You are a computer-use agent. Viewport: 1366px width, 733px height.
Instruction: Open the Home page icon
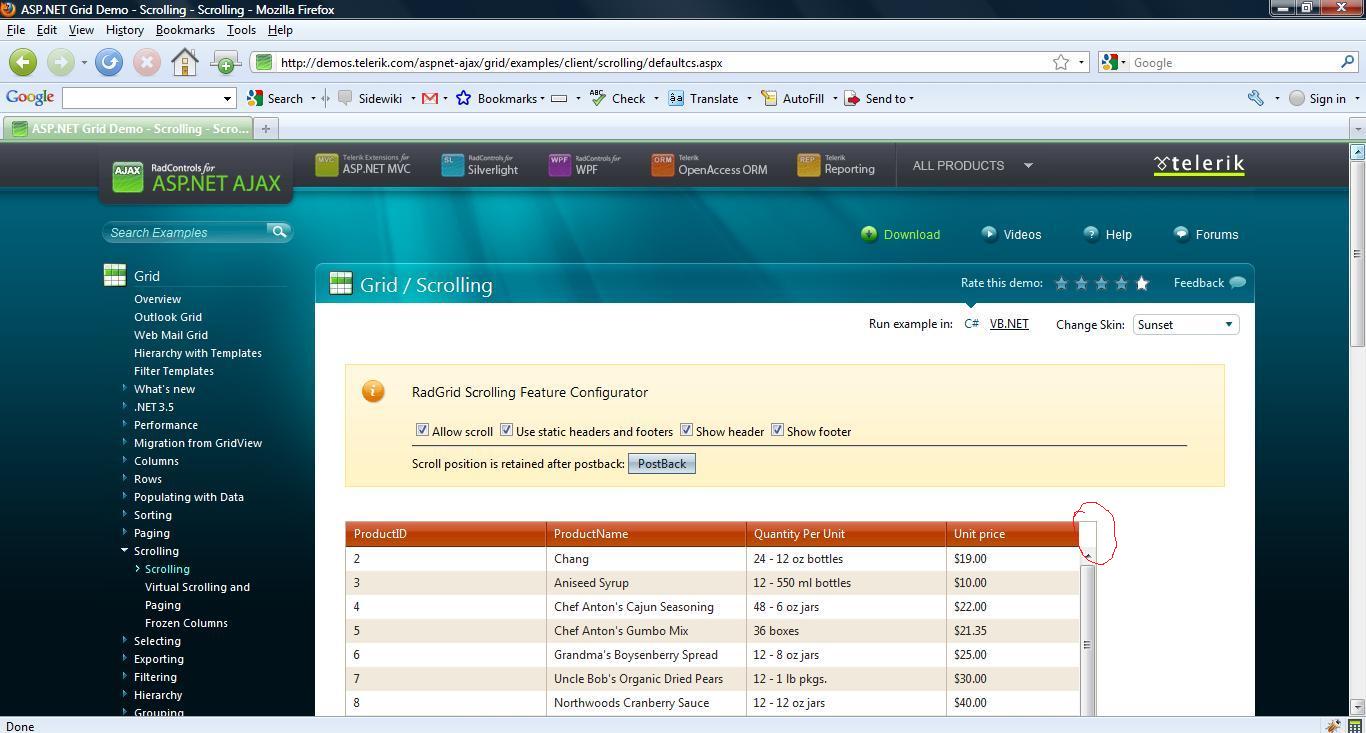[185, 62]
